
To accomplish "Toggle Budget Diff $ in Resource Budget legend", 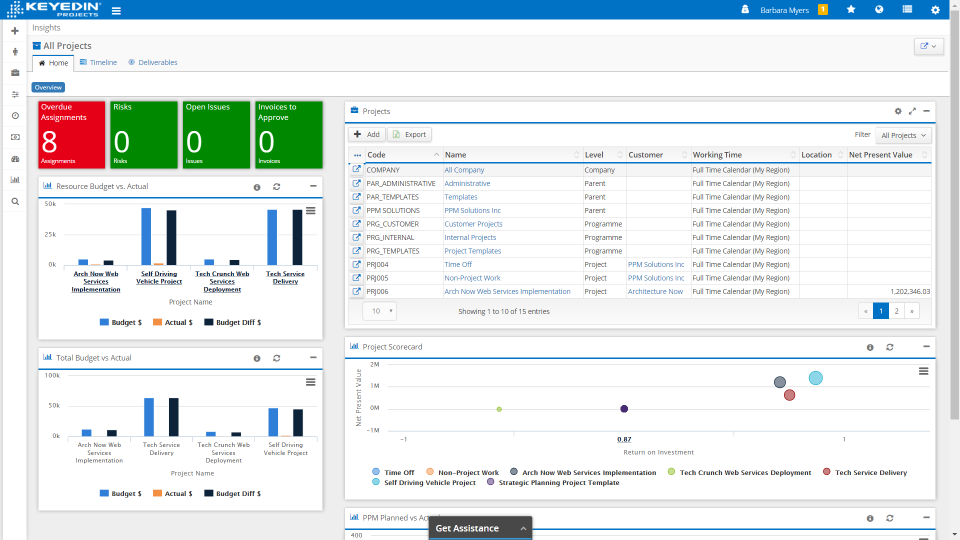I will (233, 322).
